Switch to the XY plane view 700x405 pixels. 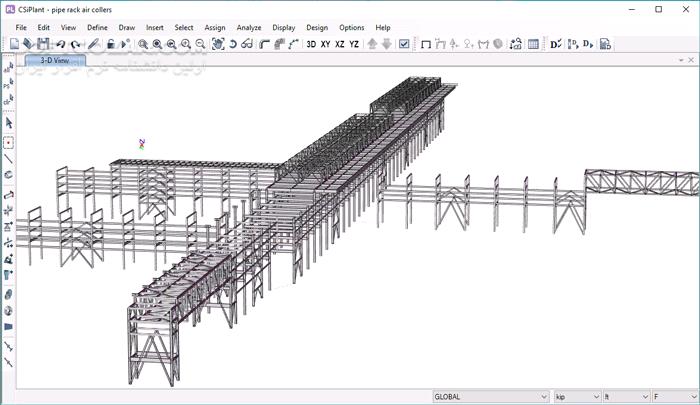point(326,44)
